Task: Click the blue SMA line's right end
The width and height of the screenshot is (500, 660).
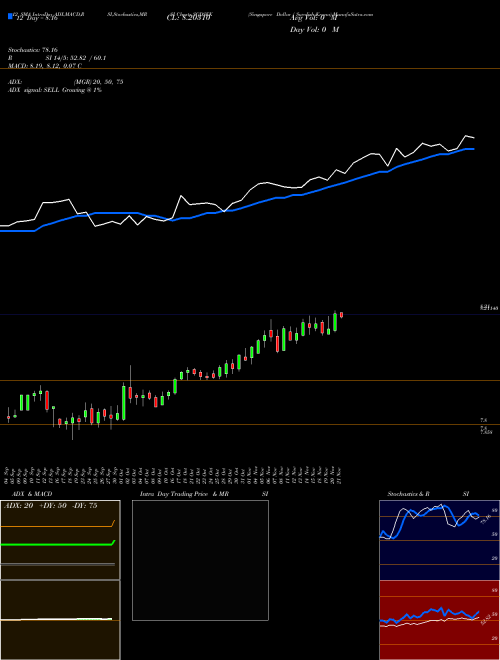Action: click(x=473, y=149)
